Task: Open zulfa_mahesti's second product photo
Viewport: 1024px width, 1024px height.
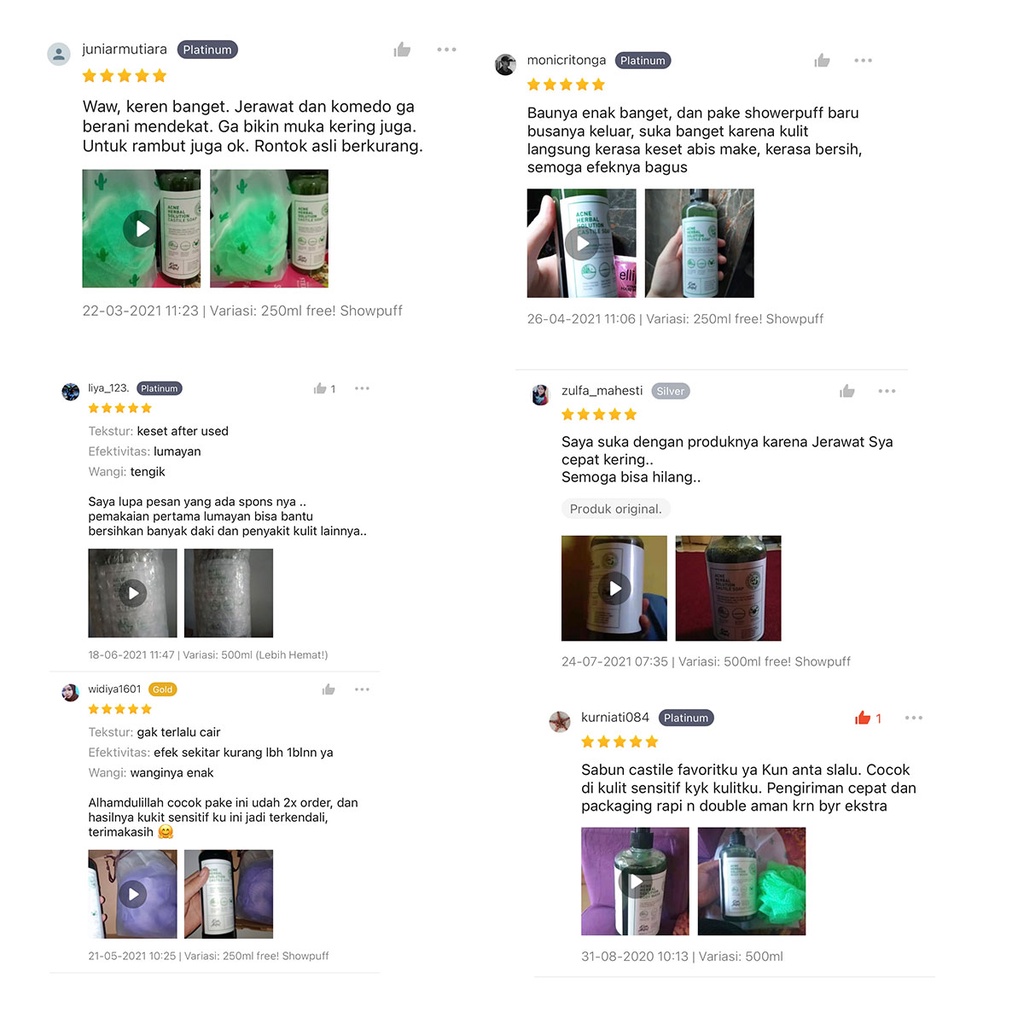Action: tap(728, 588)
